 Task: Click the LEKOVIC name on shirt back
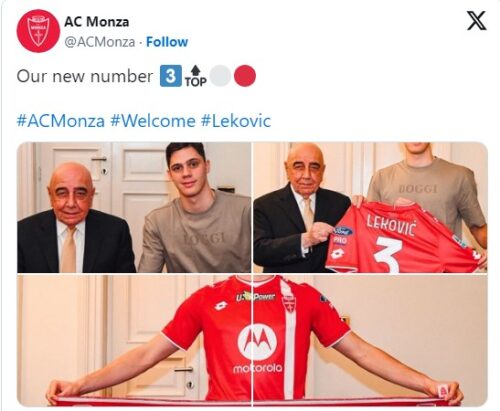point(391,225)
